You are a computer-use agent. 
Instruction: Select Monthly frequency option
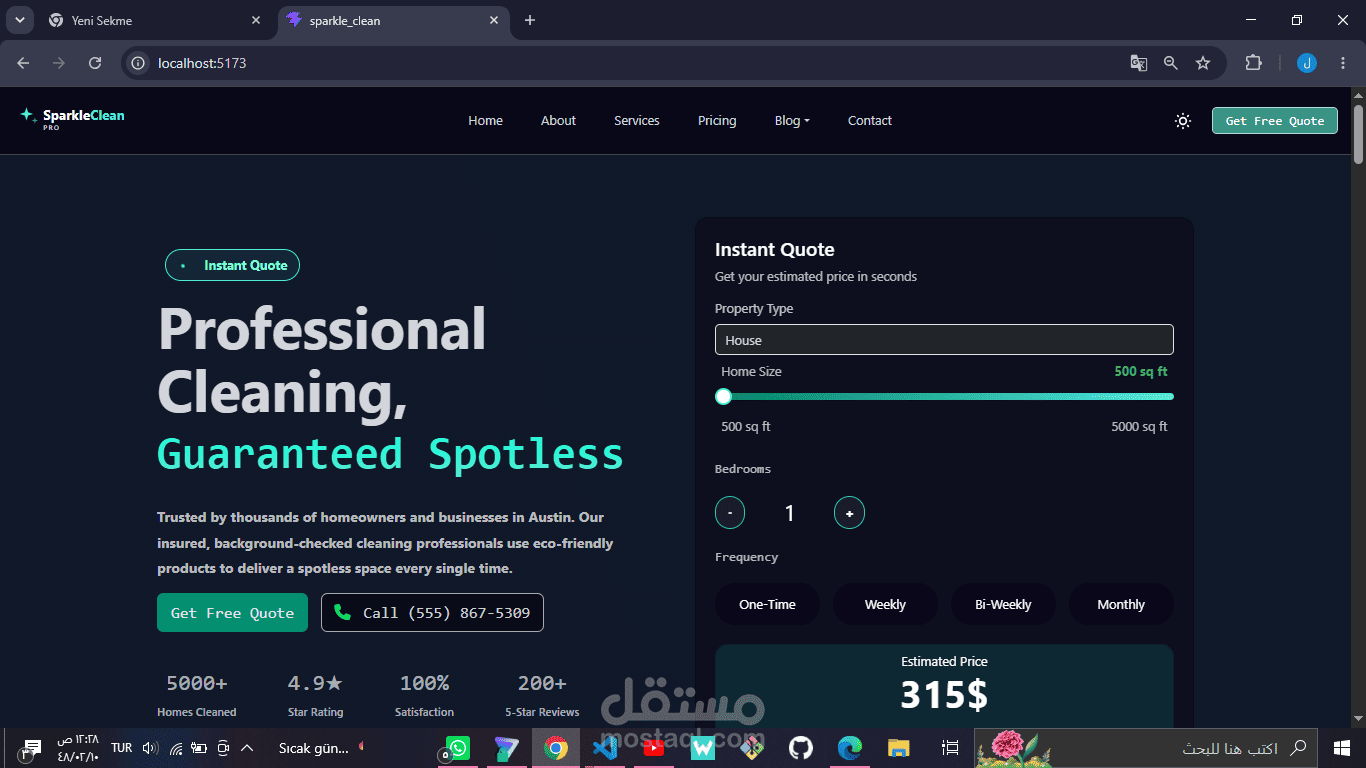[1121, 604]
